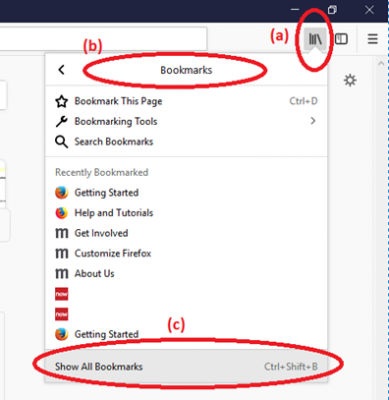
Task: Click the scrollbar up arrow
Action: tap(381, 63)
